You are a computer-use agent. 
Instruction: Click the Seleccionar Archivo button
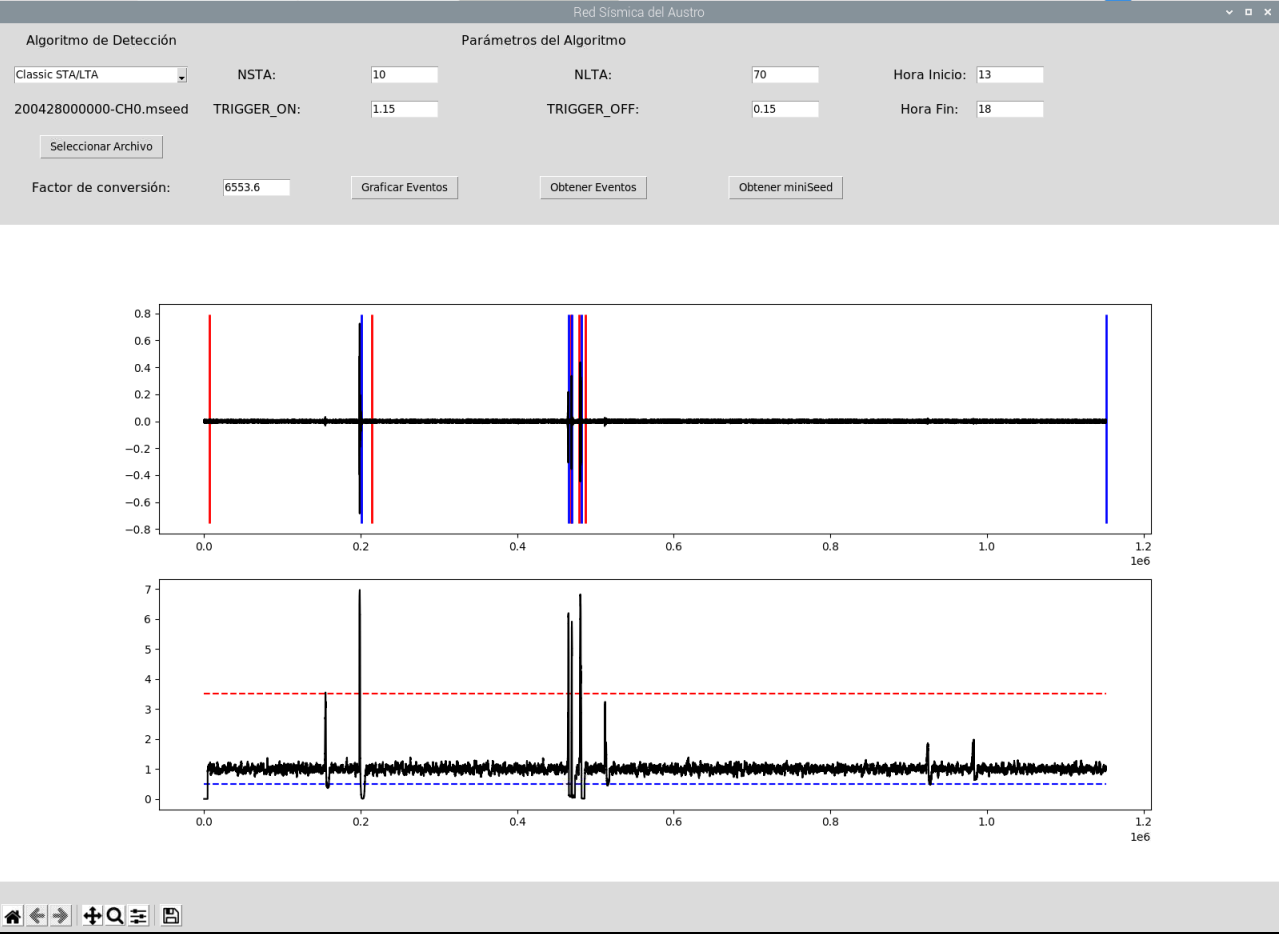[101, 147]
